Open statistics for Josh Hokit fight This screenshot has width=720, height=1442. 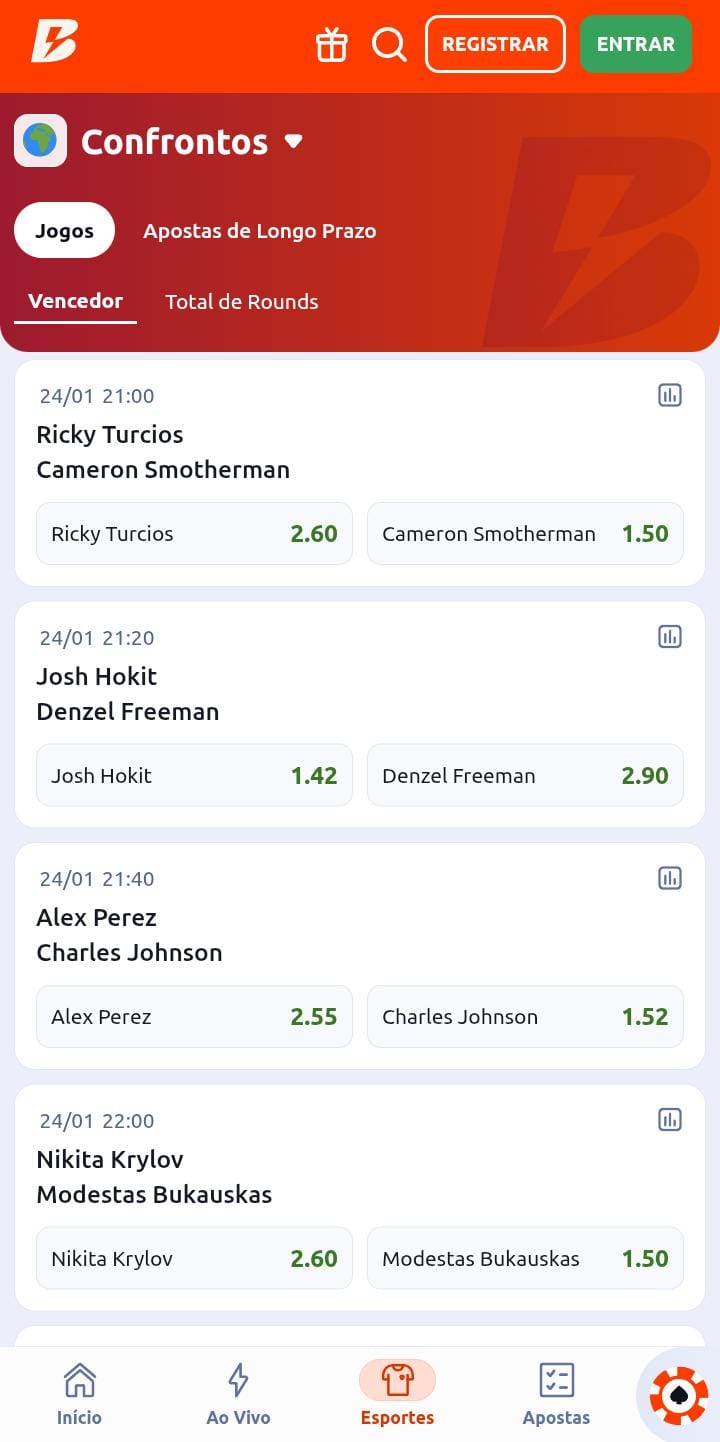669,636
